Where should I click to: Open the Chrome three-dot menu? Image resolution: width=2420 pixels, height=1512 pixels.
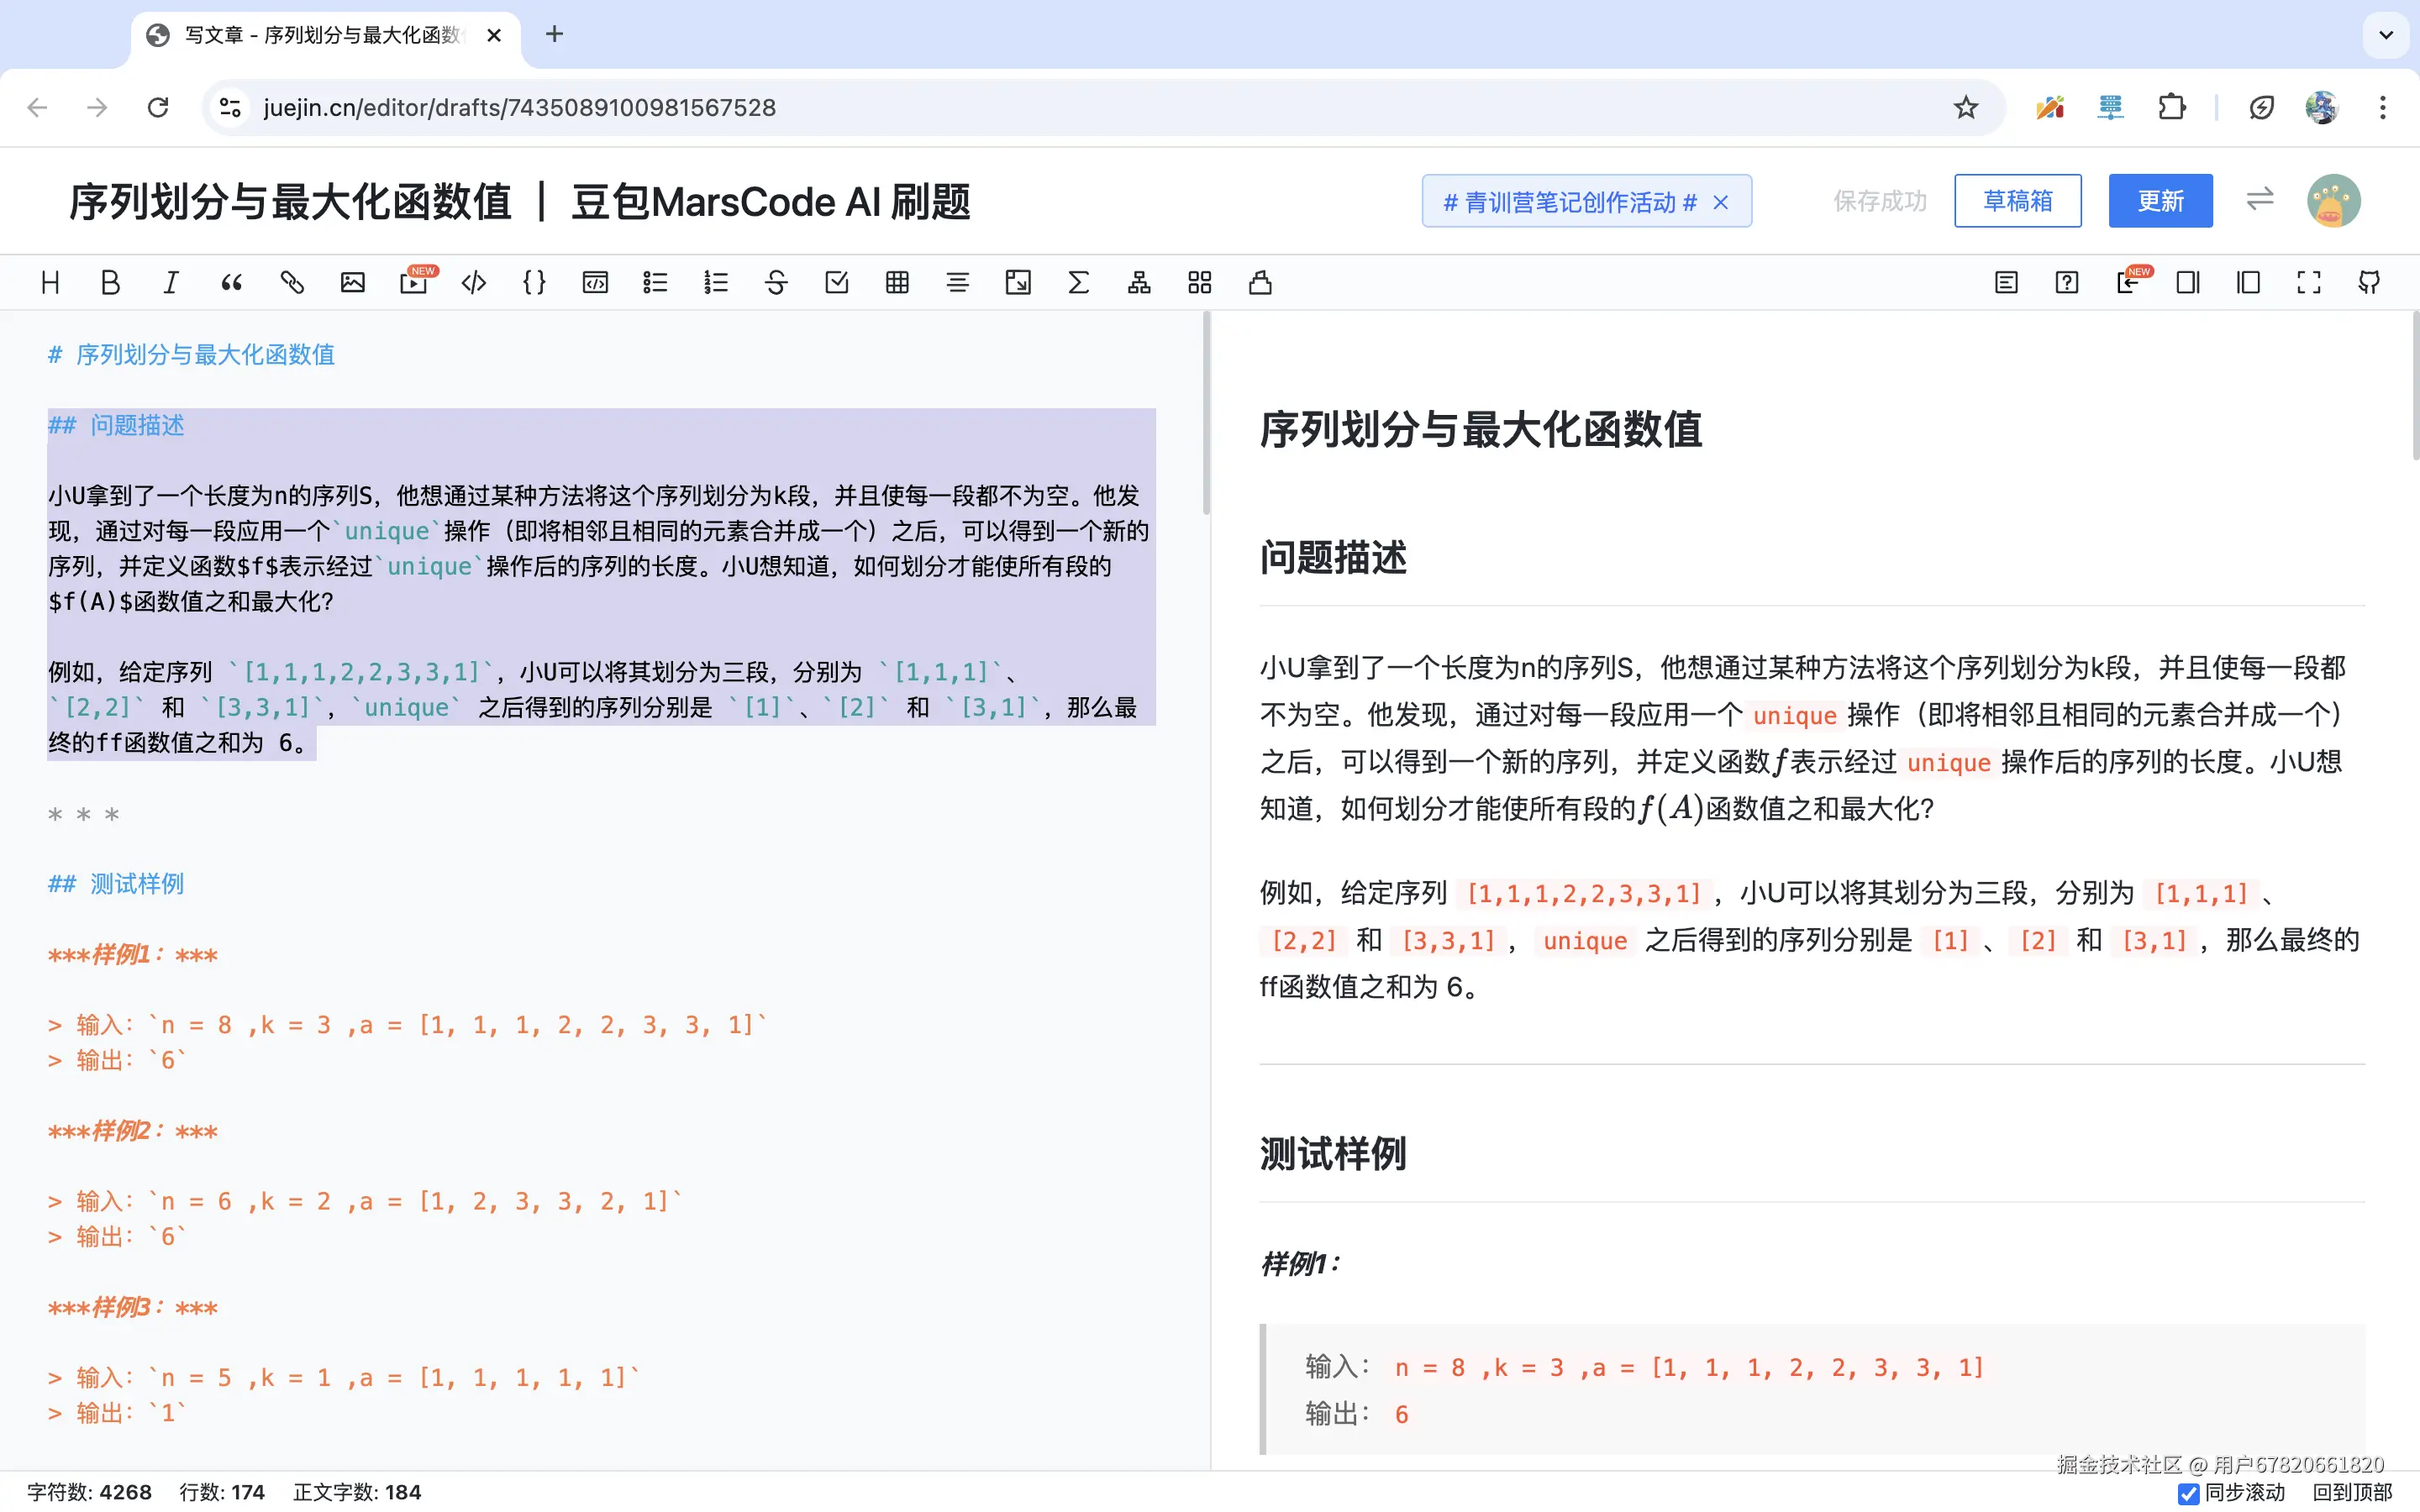tap(2384, 107)
